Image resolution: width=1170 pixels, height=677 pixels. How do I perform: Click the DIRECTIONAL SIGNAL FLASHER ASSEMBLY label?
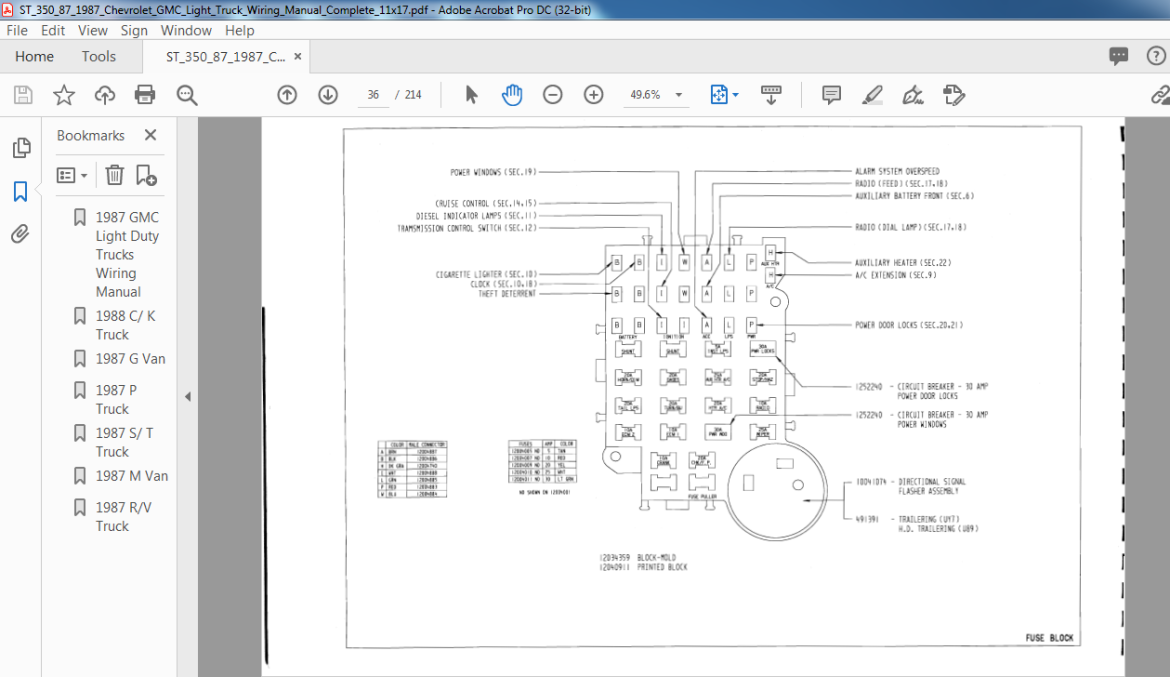point(932,487)
